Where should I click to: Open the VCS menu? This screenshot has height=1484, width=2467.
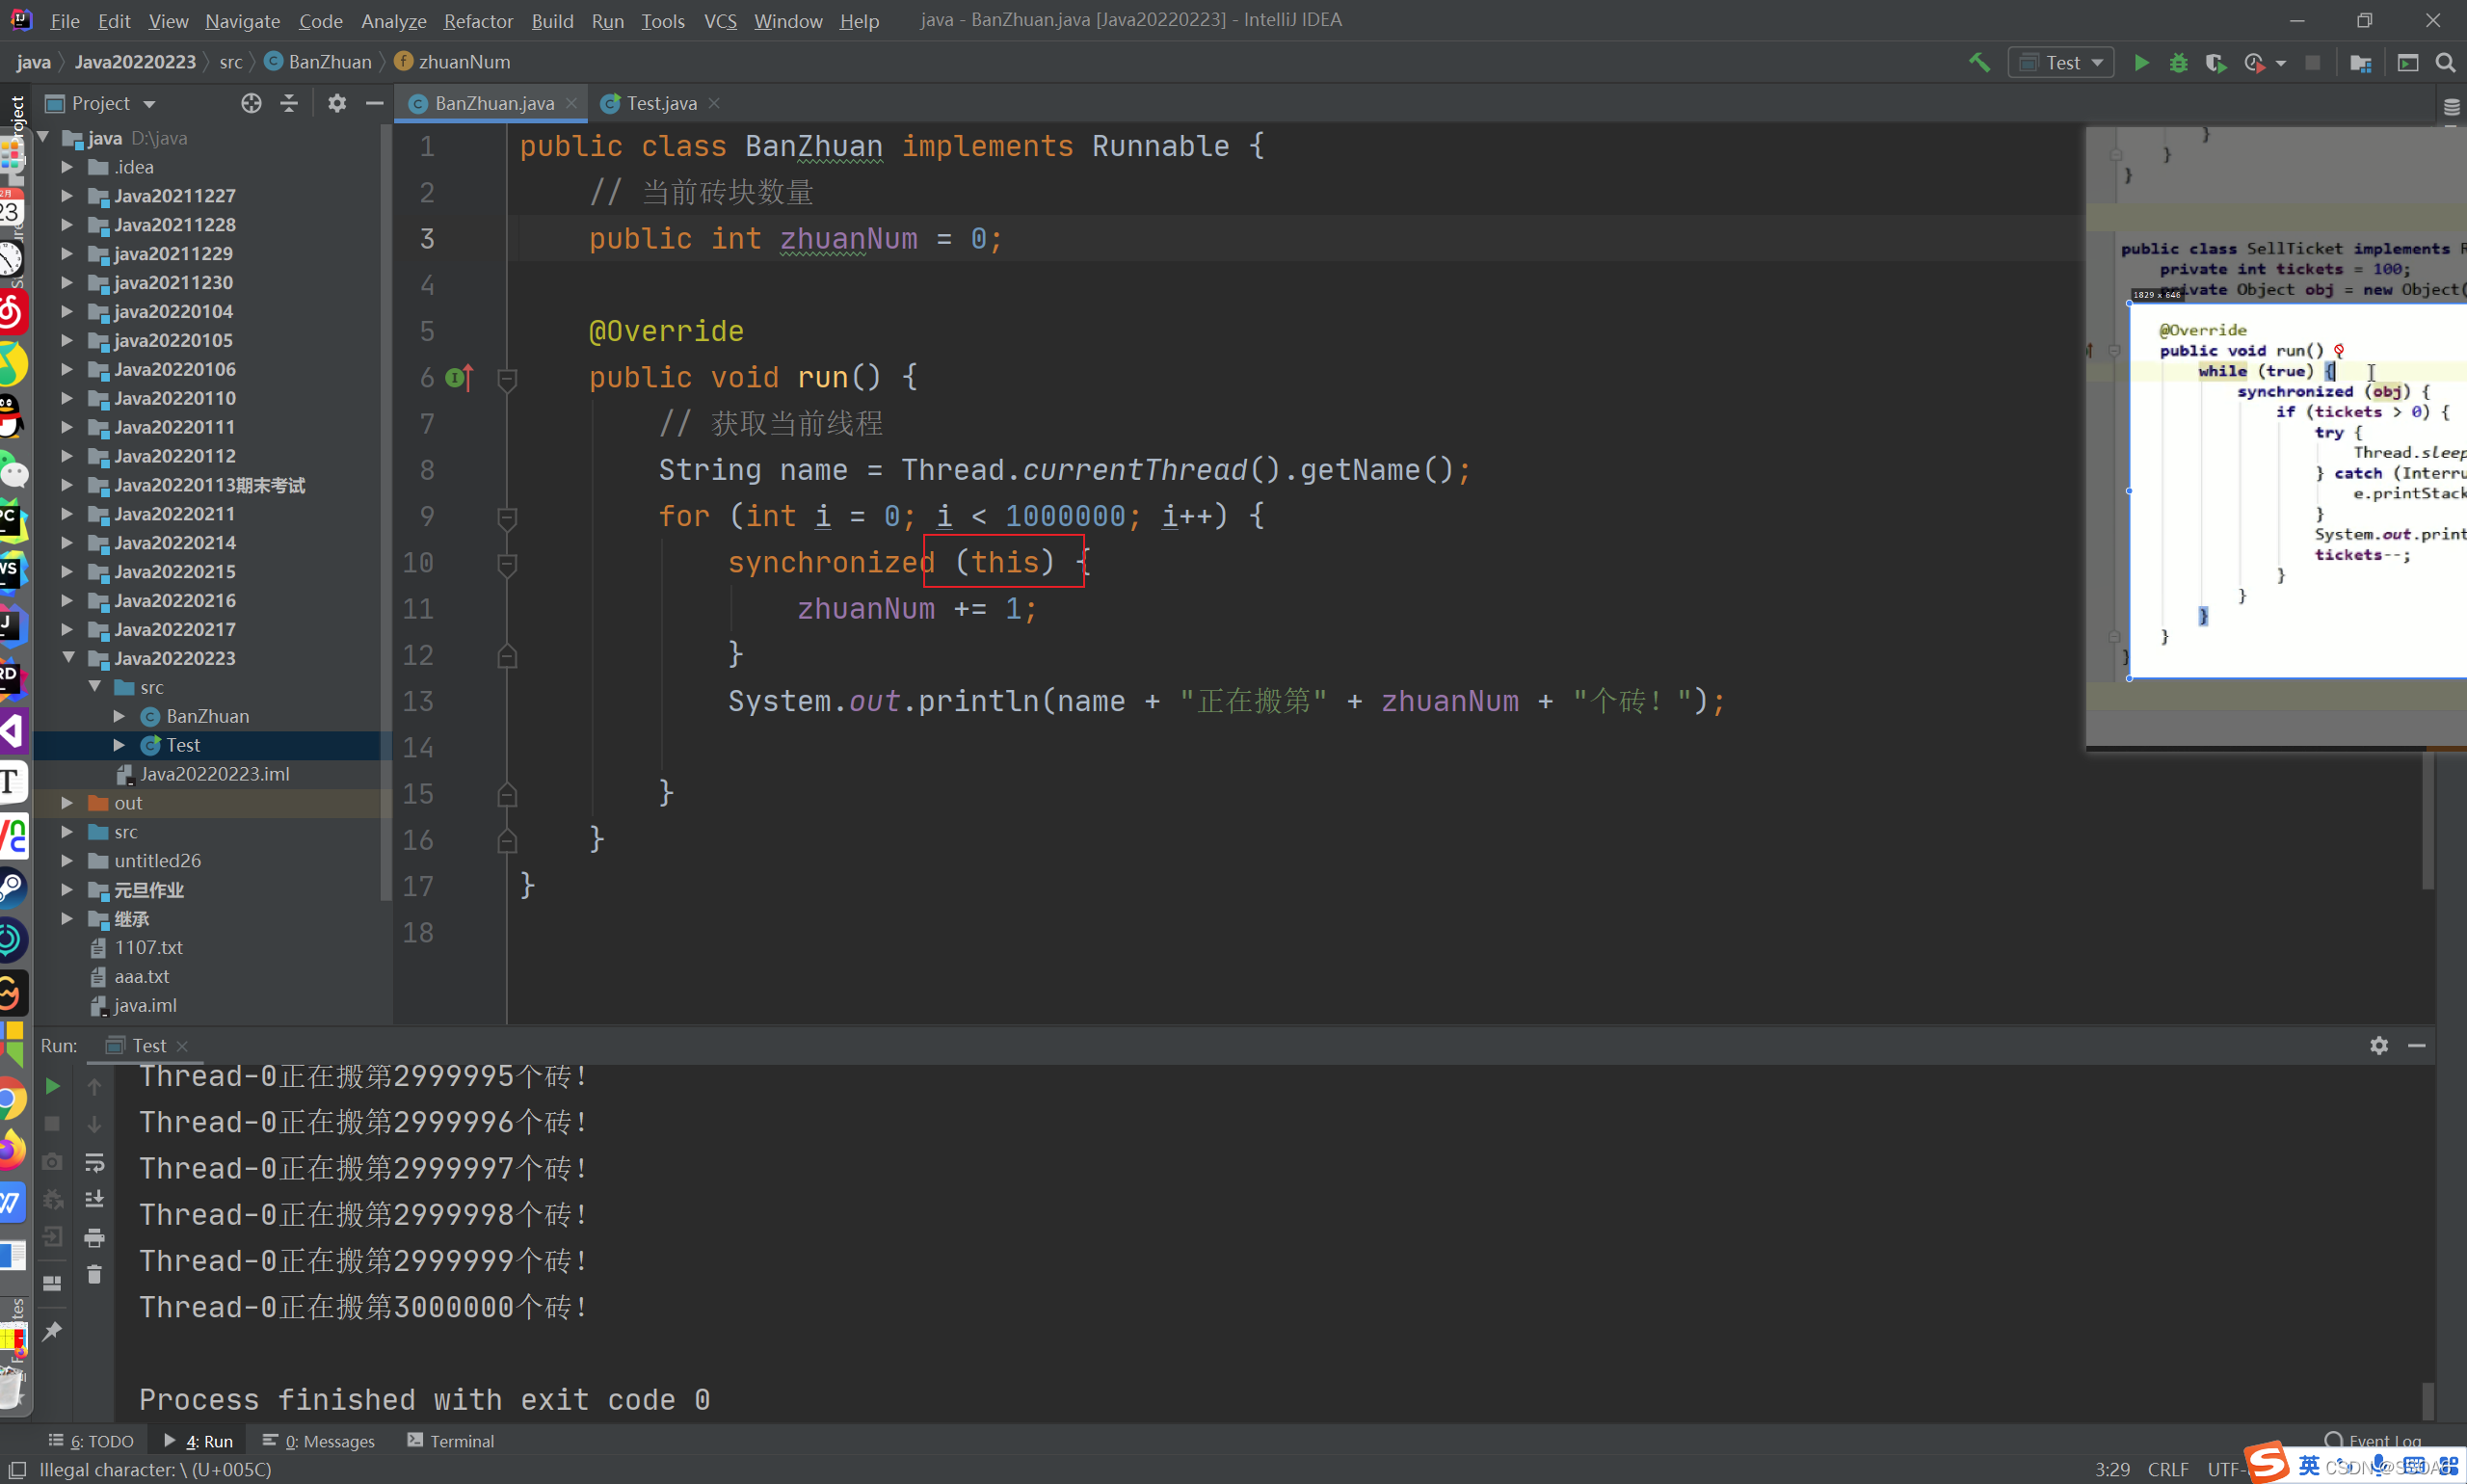coord(720,20)
